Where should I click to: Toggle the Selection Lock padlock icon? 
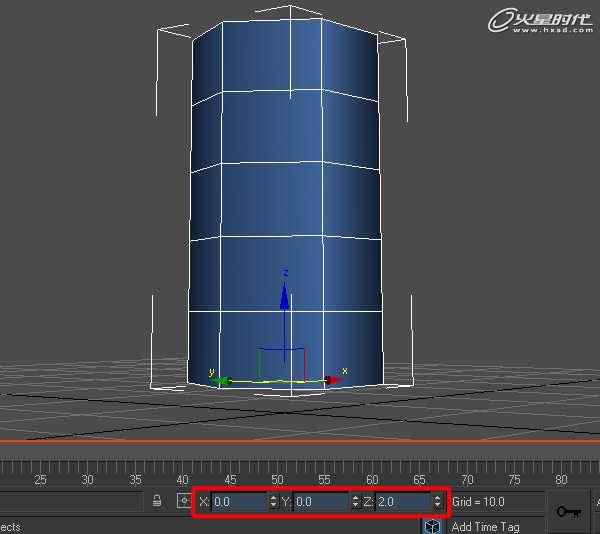157,501
